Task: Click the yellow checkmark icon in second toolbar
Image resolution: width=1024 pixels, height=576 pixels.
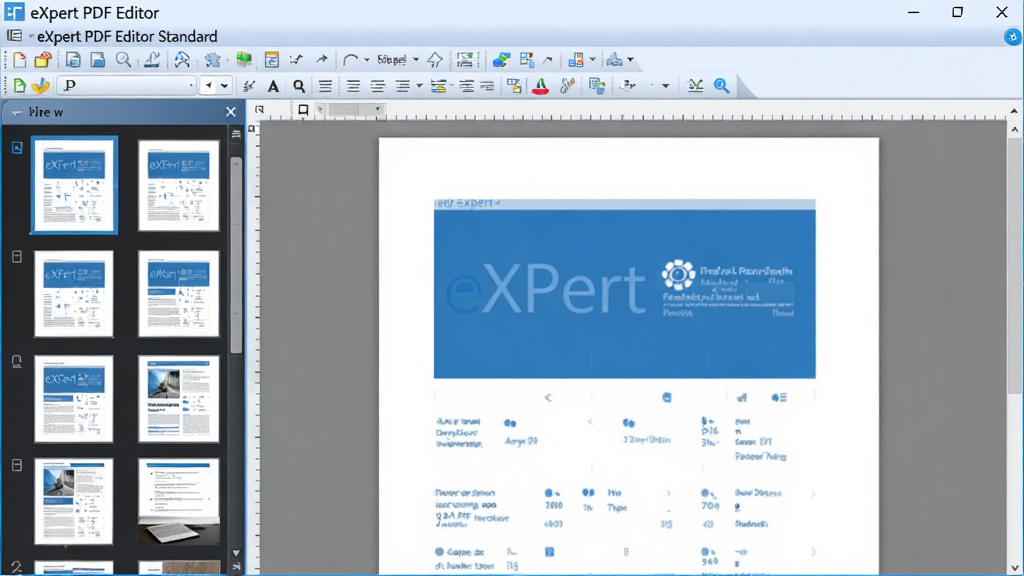Action: (41, 86)
